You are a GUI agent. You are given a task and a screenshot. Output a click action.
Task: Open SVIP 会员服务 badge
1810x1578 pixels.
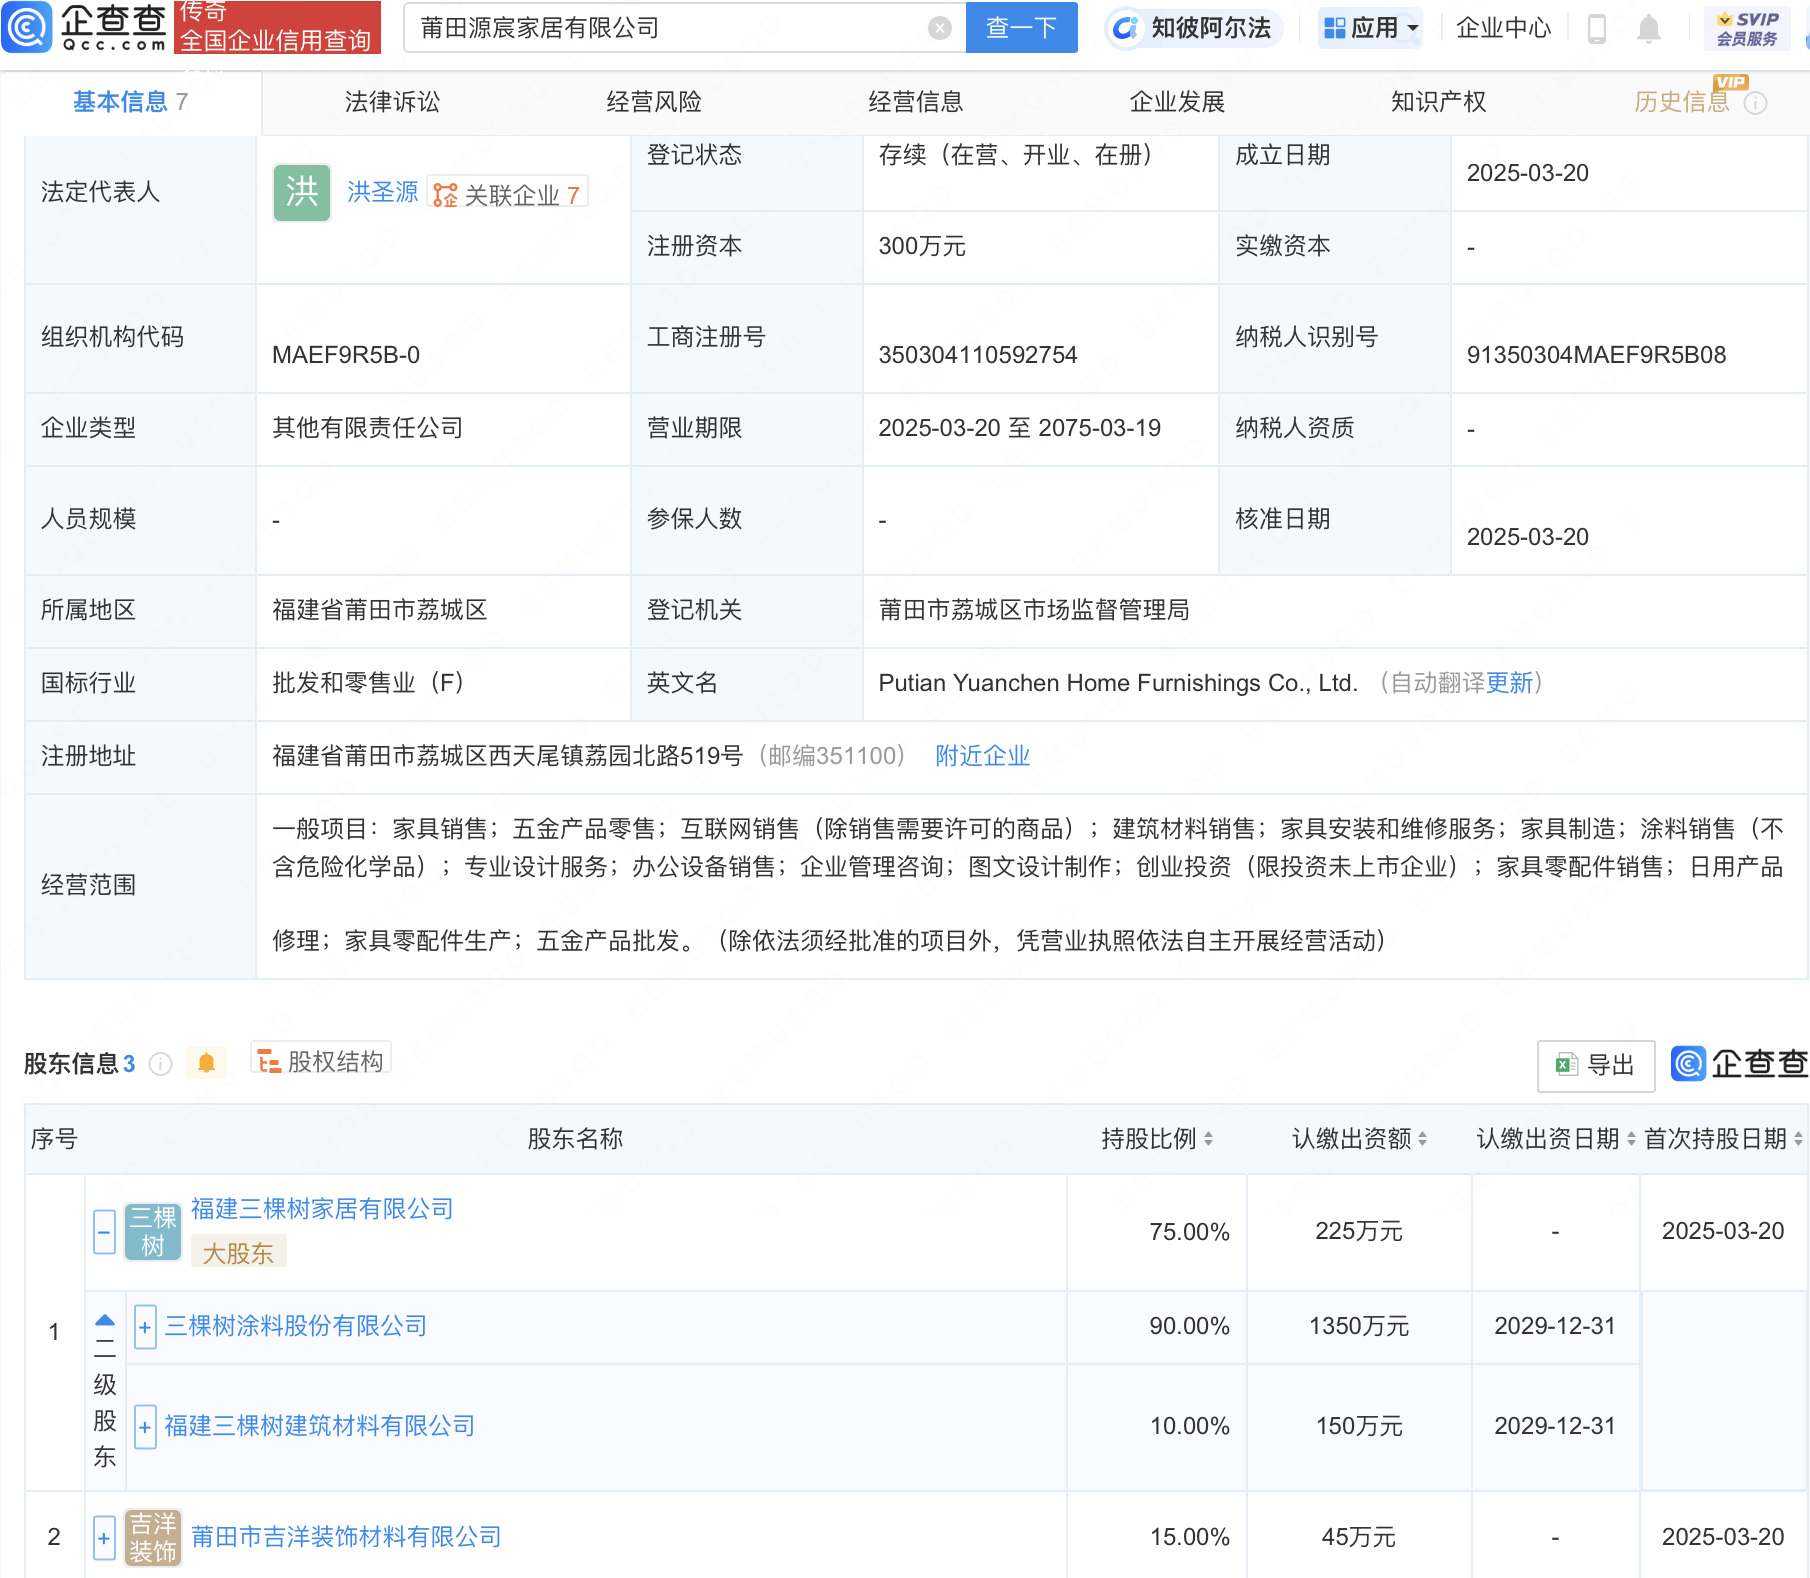pos(1748,29)
